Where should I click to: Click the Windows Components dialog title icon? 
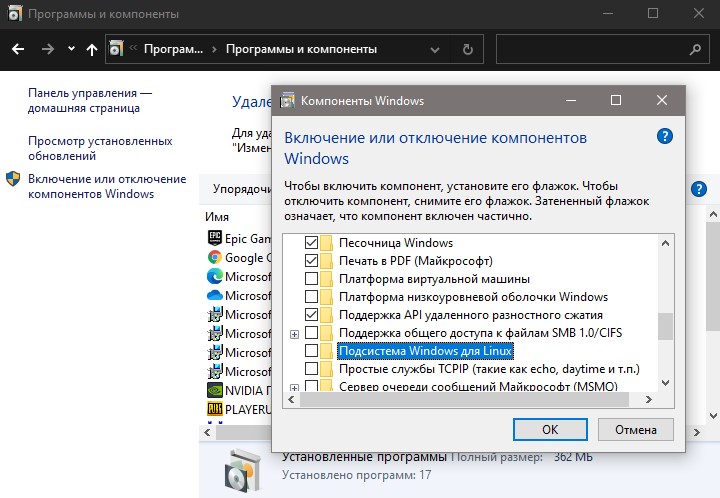point(287,100)
